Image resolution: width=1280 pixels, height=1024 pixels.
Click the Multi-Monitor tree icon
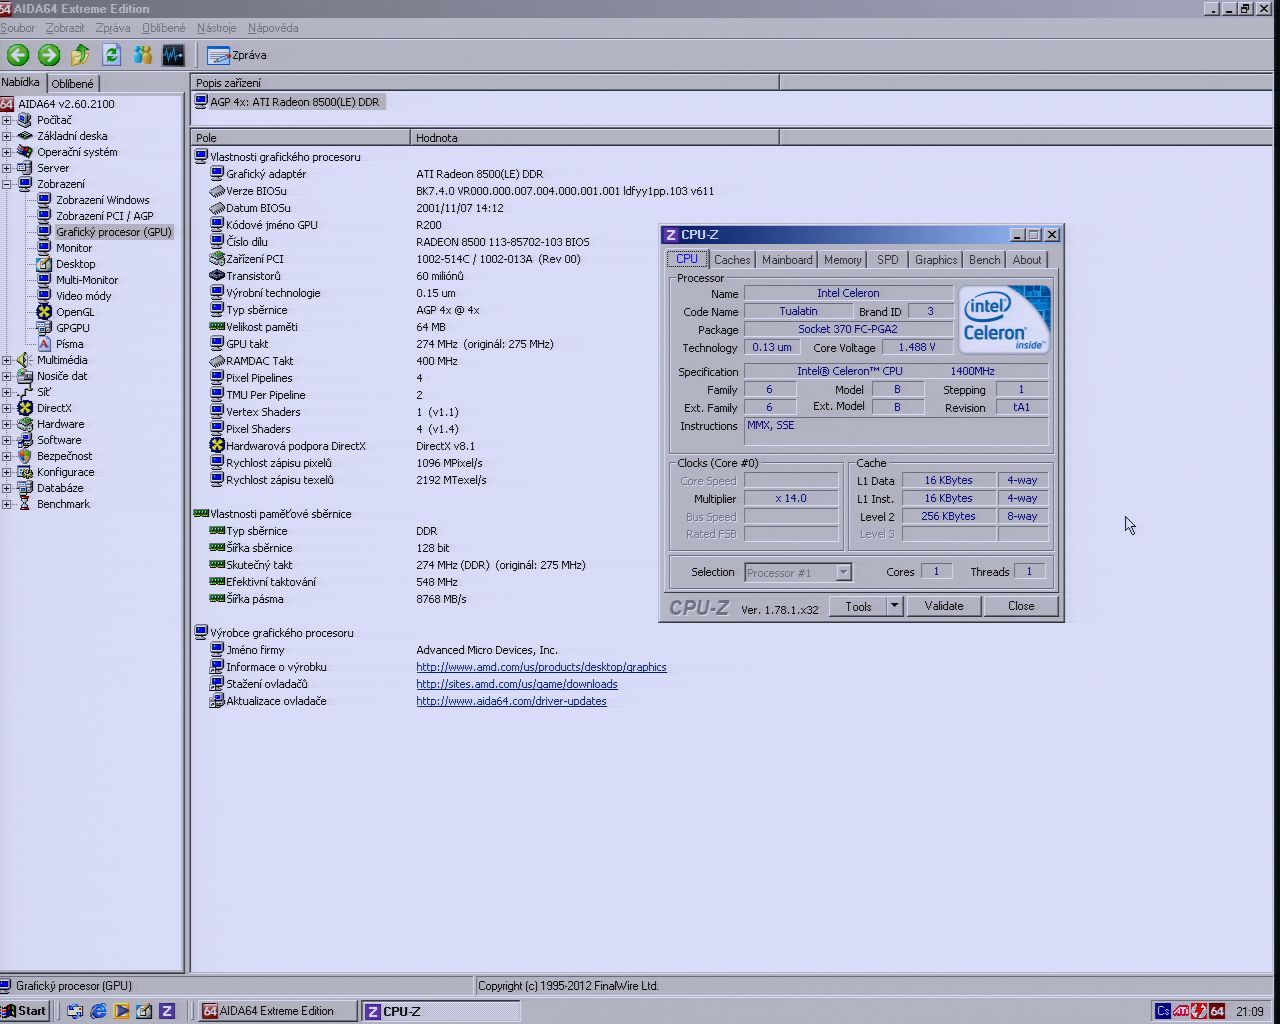[x=44, y=280]
